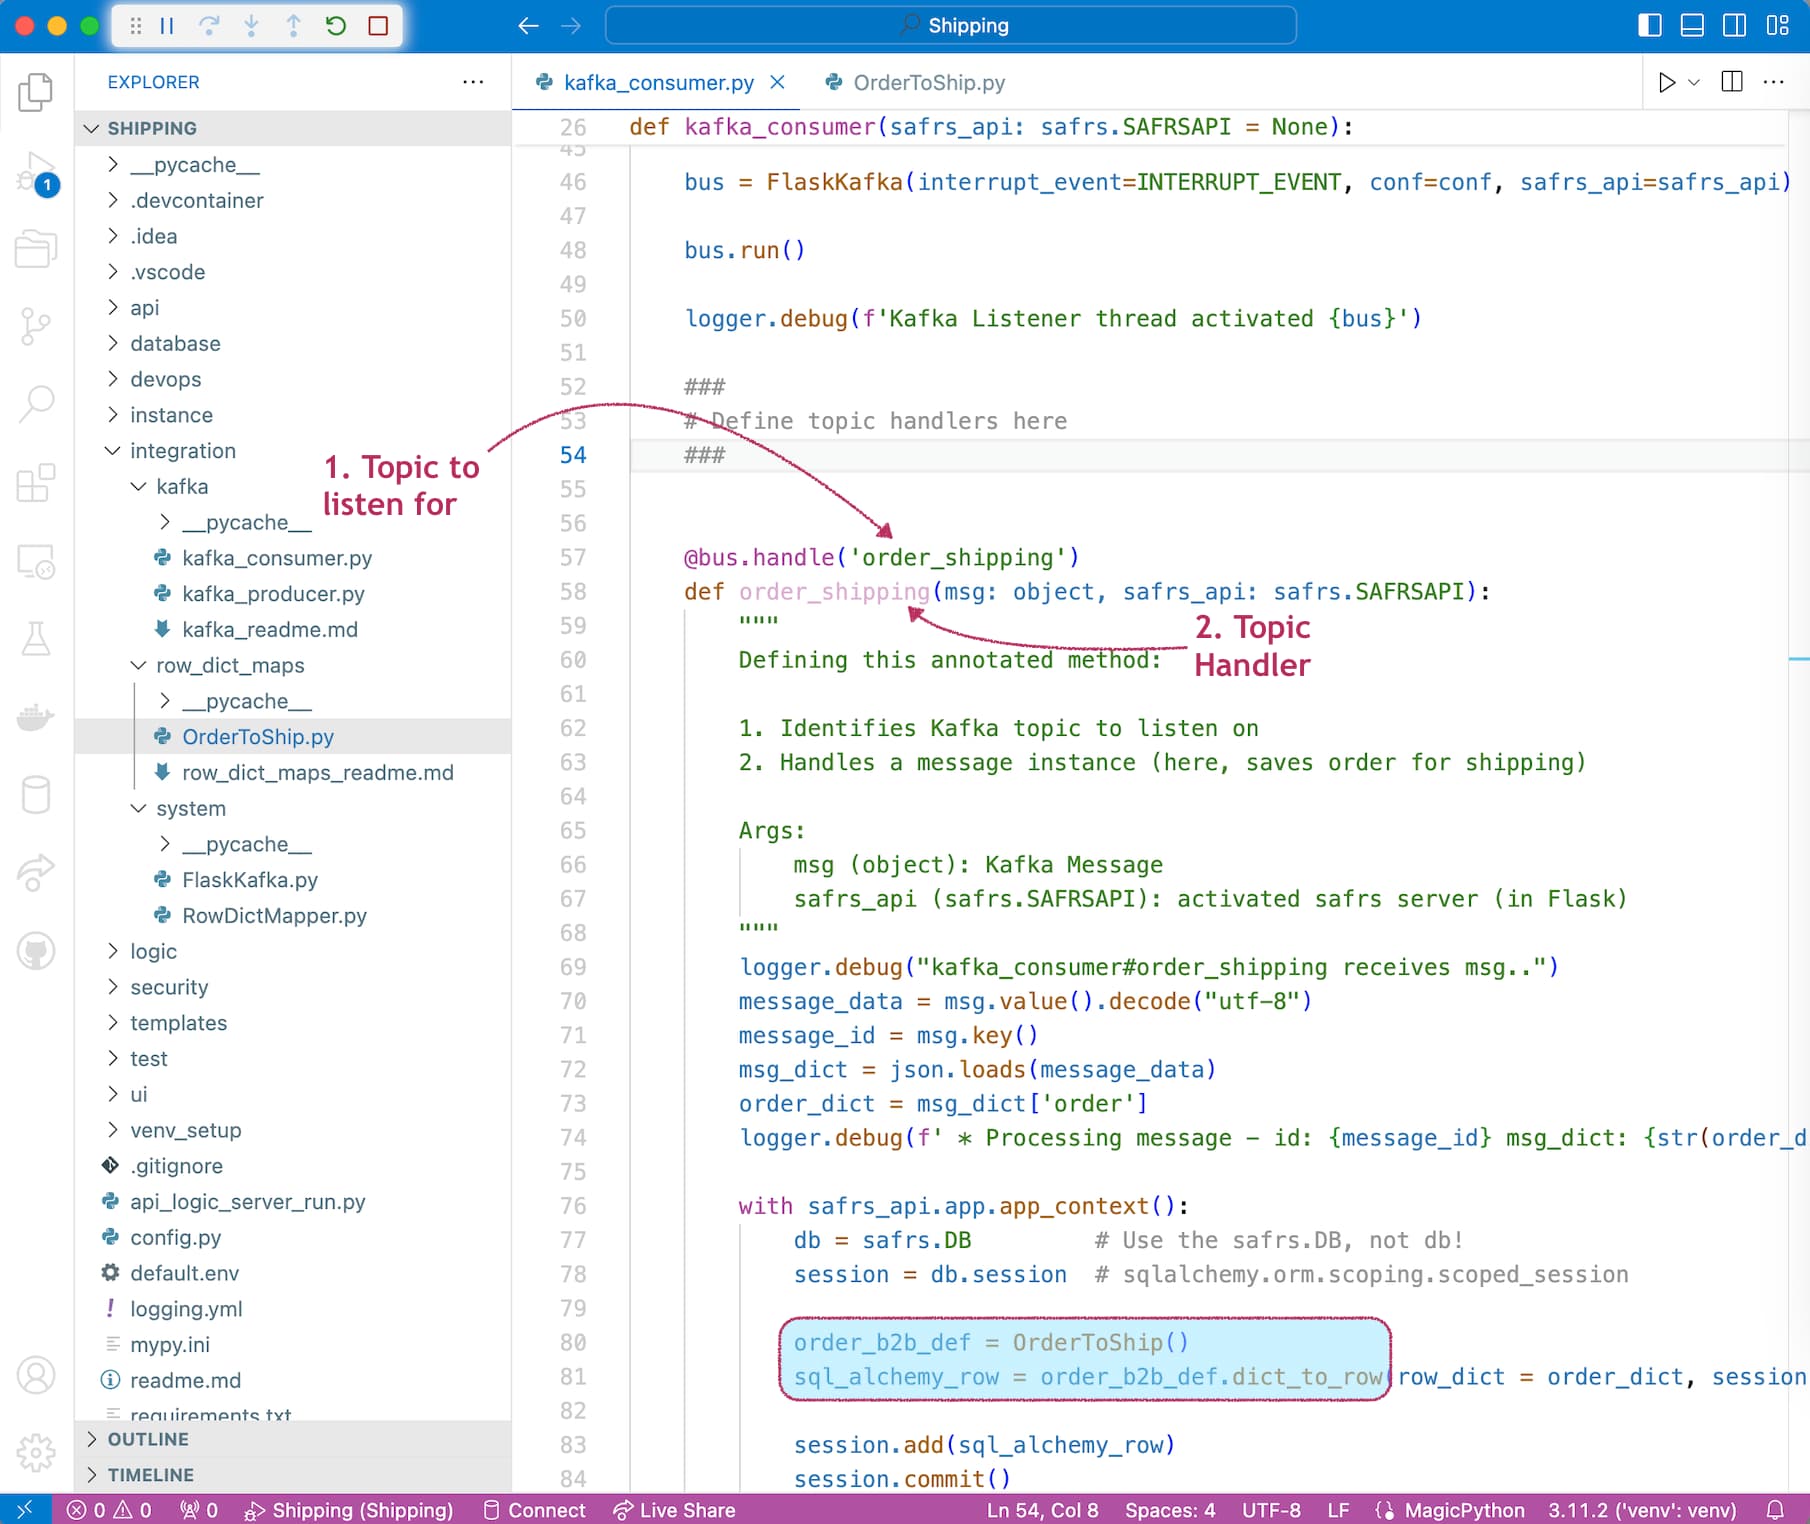This screenshot has height=1524, width=1810.
Task: Open the Search view in activity bar
Action: [36, 403]
